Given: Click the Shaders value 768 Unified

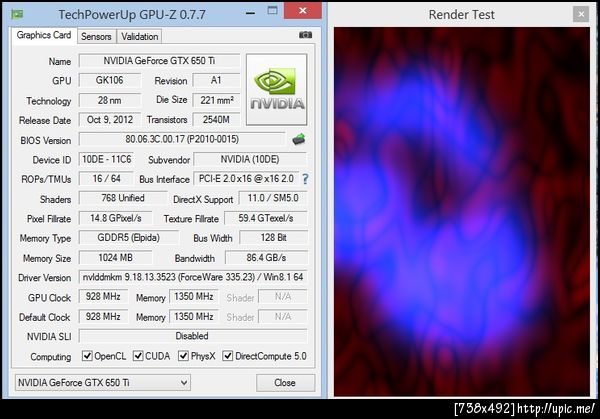Looking at the screenshot, I should [x=123, y=198].
